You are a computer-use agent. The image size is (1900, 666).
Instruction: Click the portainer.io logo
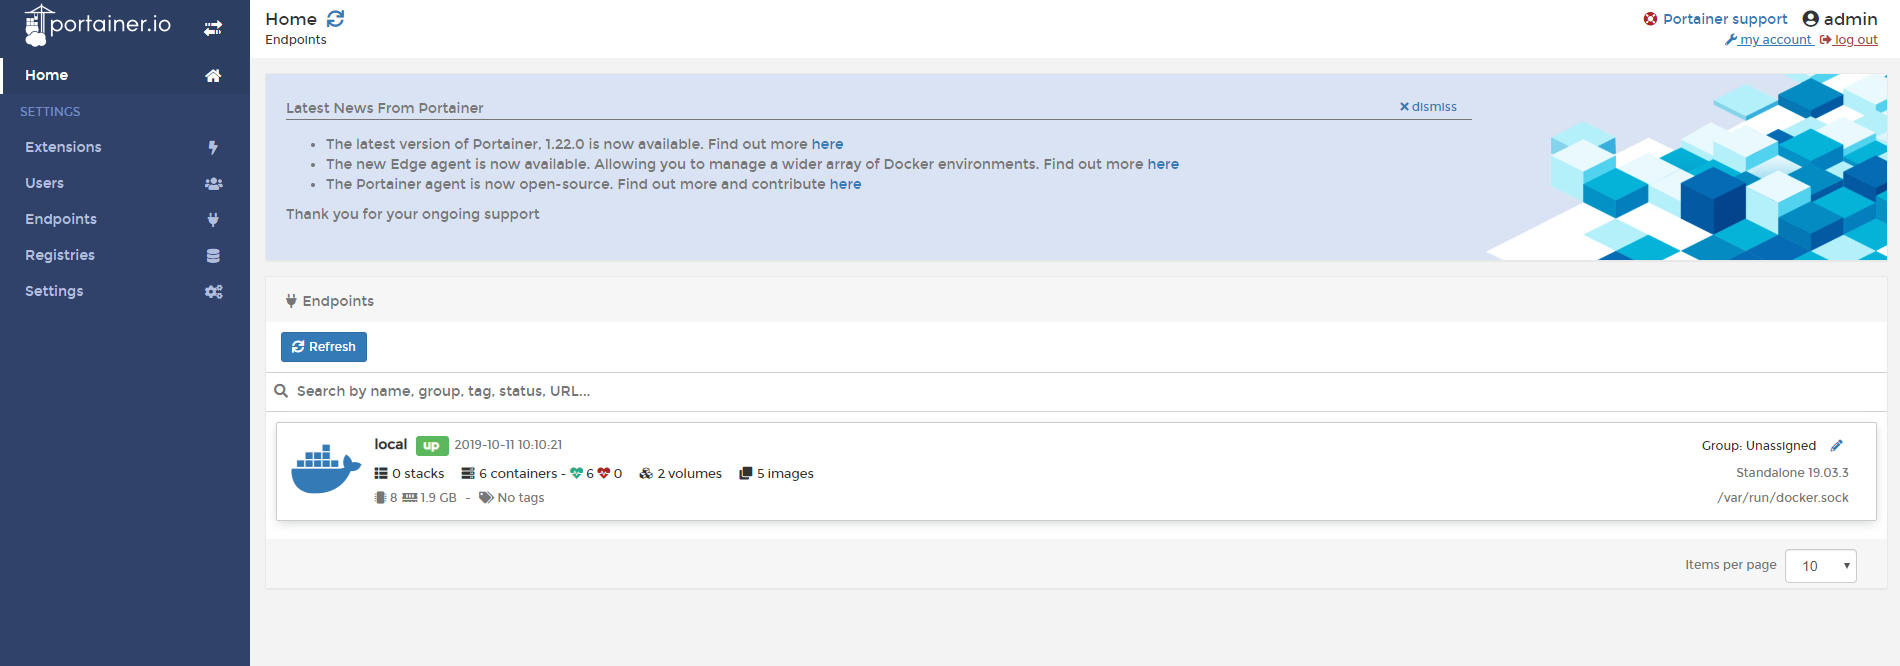[x=97, y=25]
